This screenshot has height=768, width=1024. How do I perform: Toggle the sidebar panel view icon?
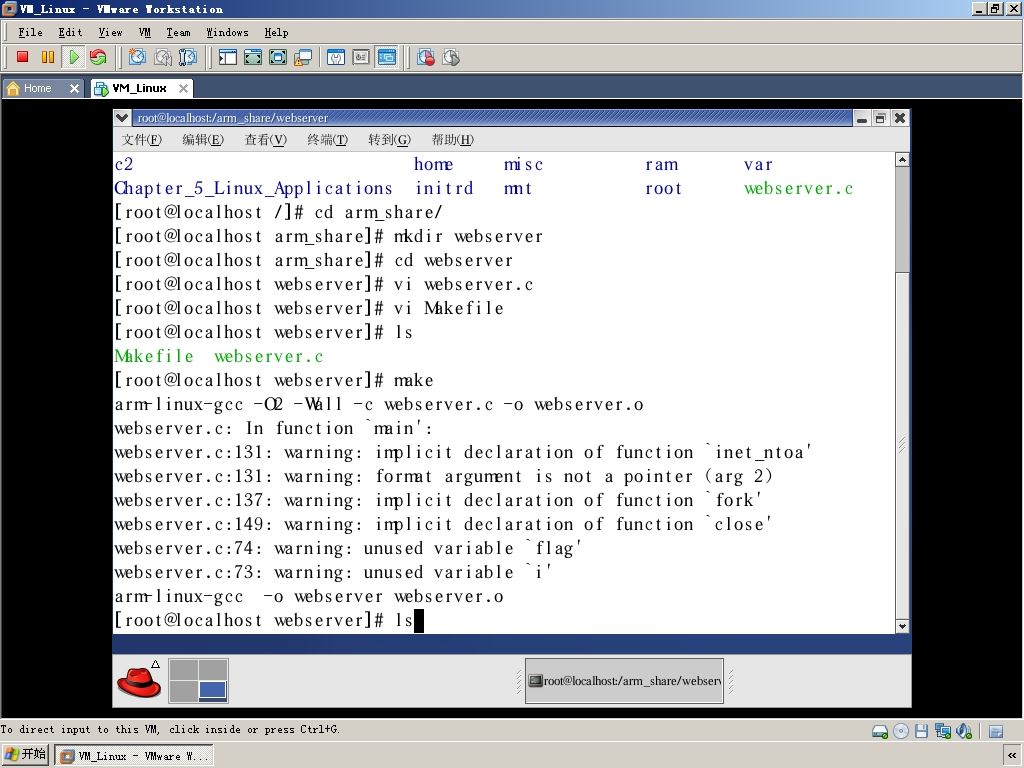pos(227,57)
